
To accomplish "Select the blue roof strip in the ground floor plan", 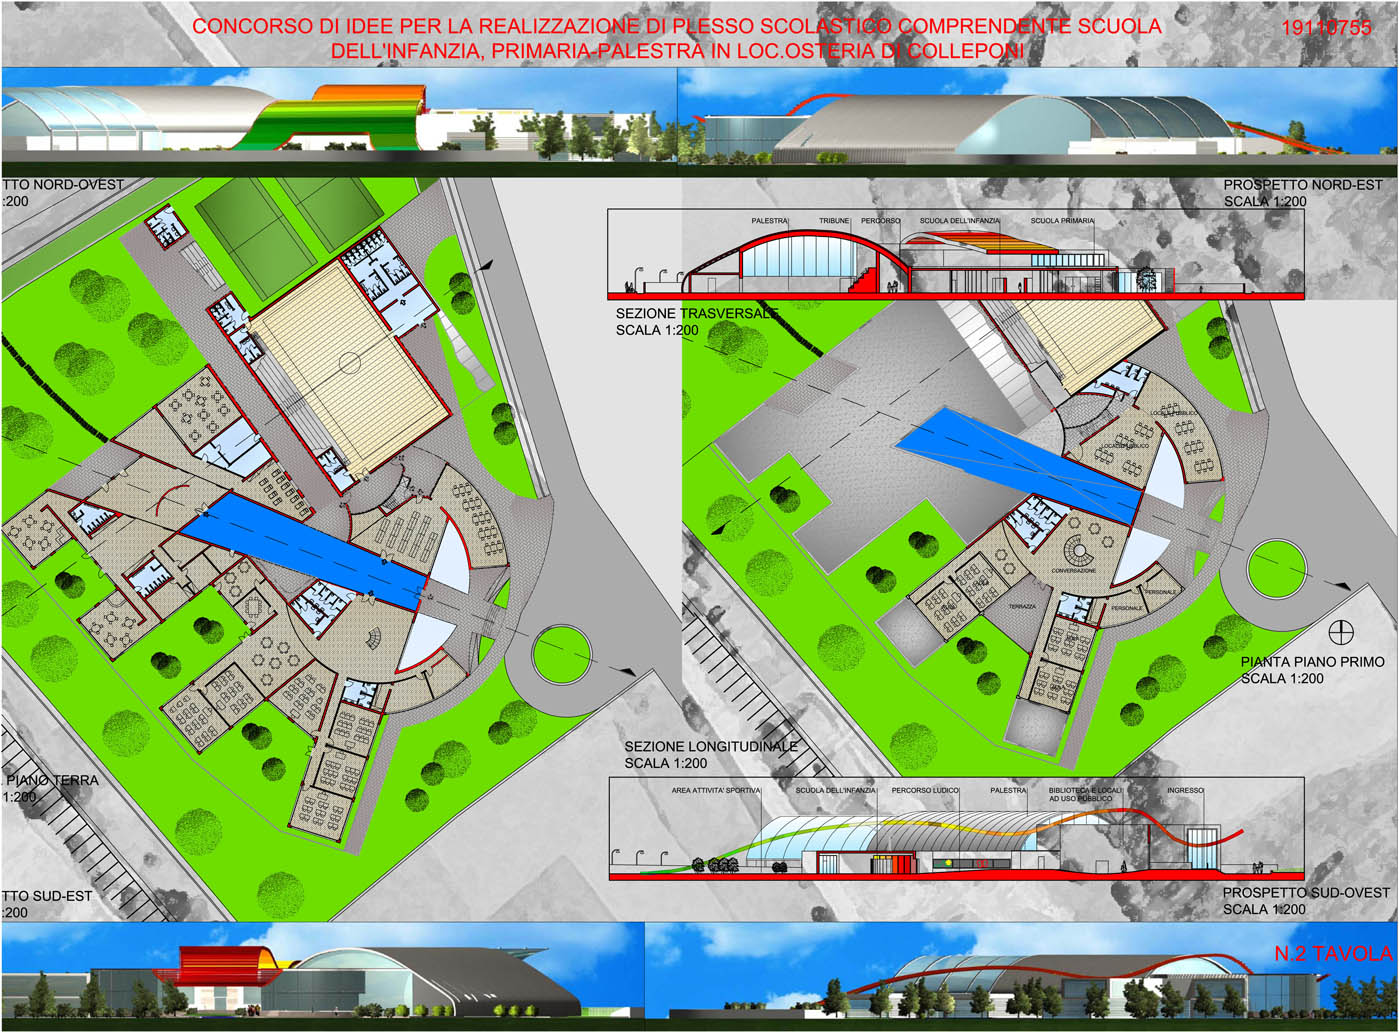I will pyautogui.click(x=300, y=551).
